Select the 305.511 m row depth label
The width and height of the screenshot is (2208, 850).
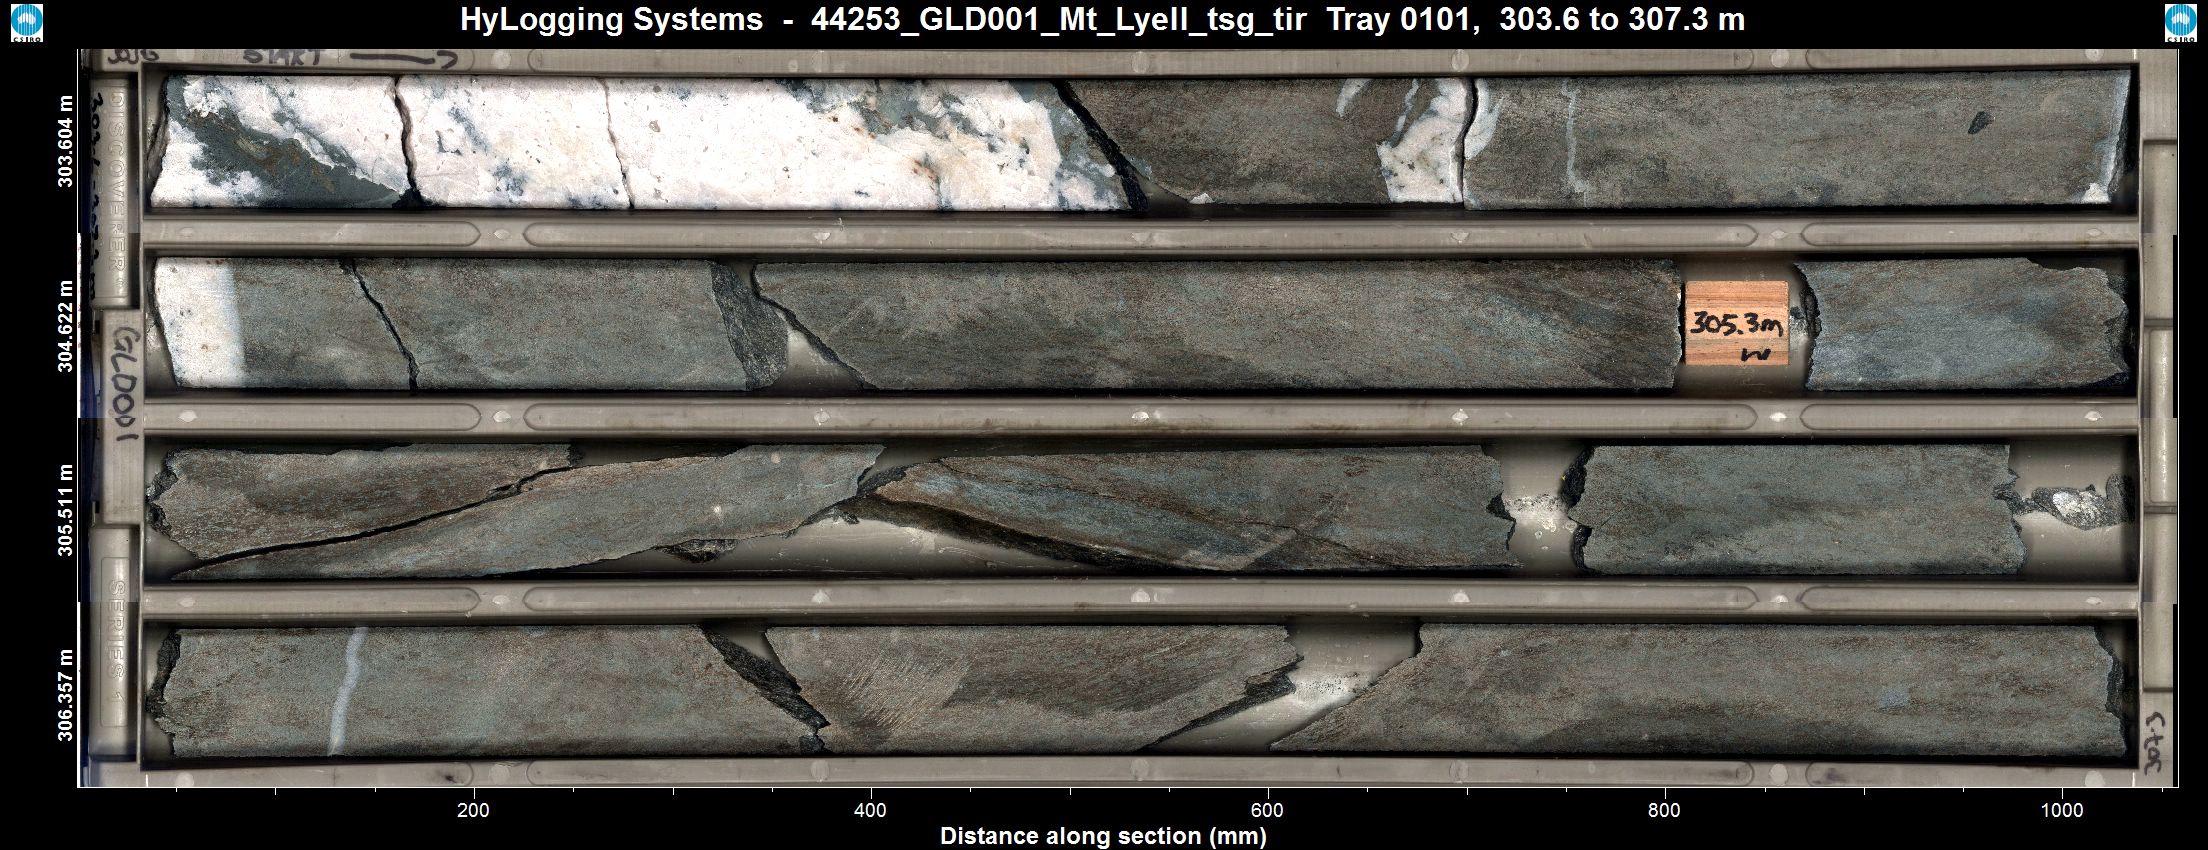66,510
